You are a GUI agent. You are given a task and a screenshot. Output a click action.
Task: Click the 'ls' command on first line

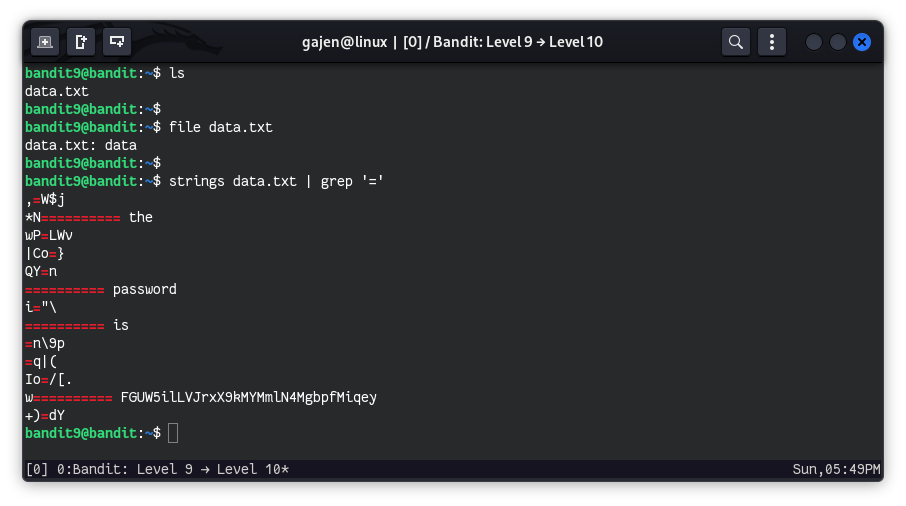click(x=177, y=73)
